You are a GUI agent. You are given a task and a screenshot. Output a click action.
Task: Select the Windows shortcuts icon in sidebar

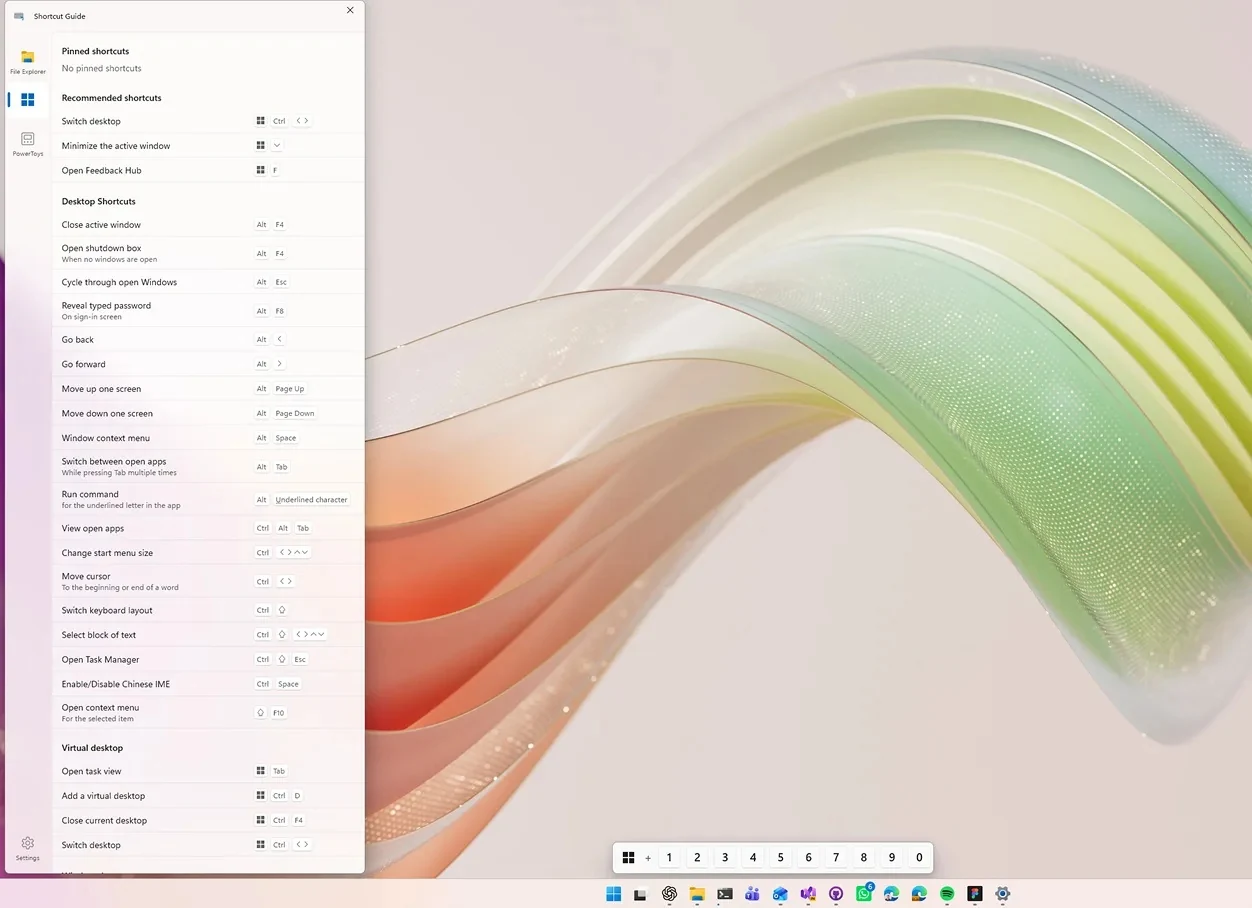coord(28,100)
